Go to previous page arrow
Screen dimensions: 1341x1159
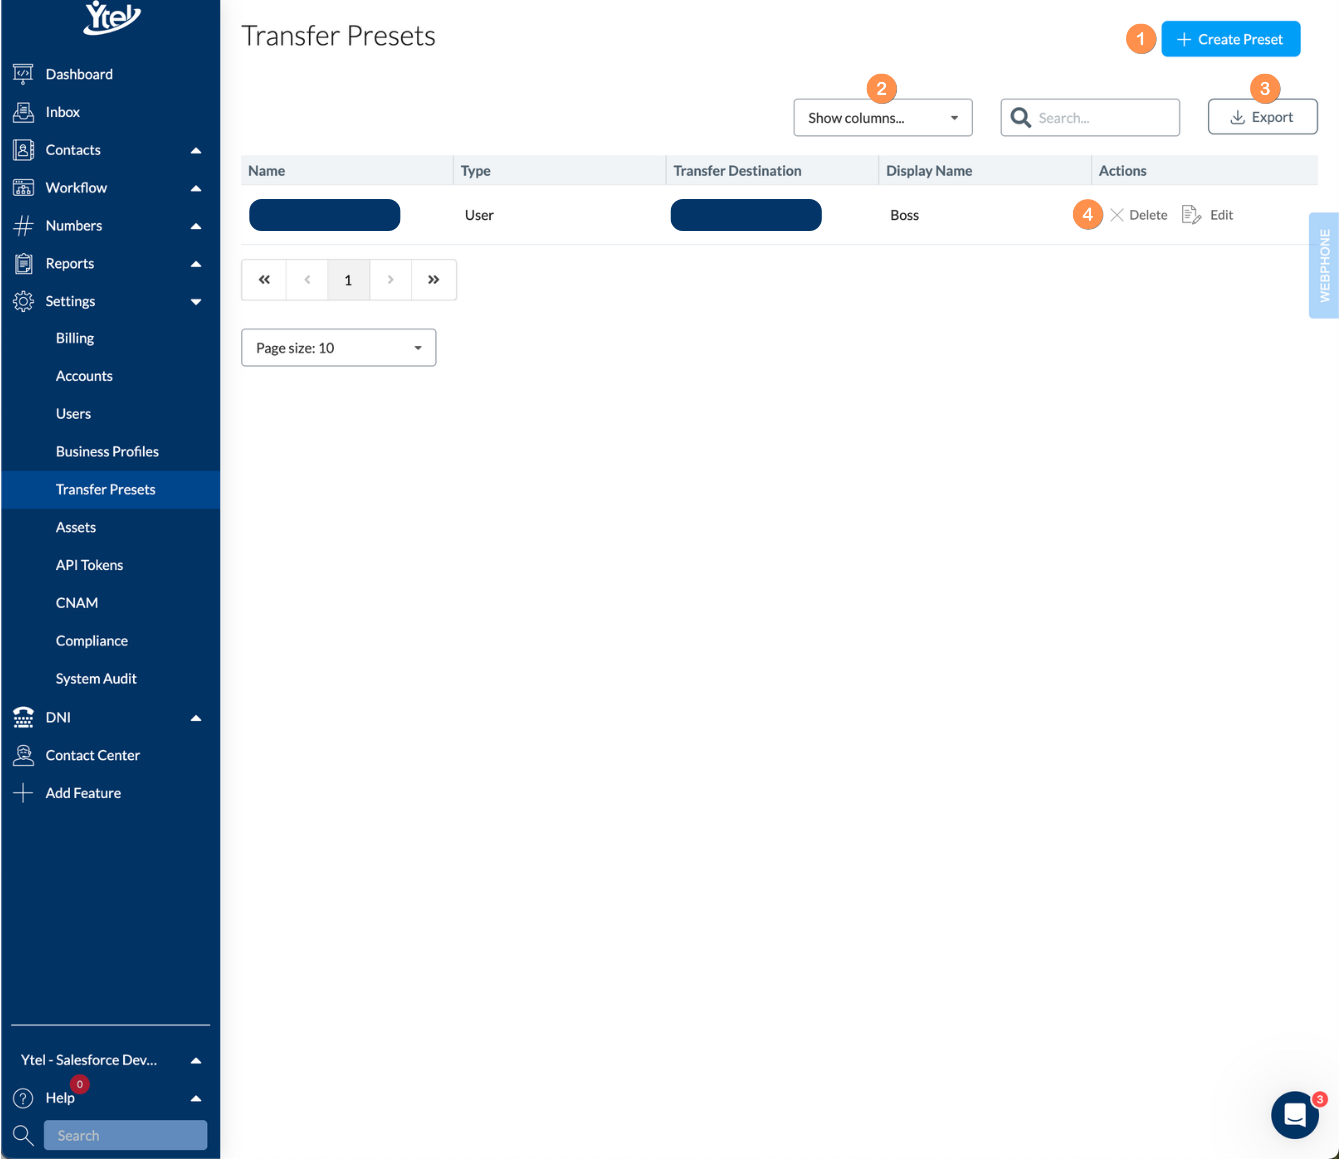pyautogui.click(x=307, y=280)
